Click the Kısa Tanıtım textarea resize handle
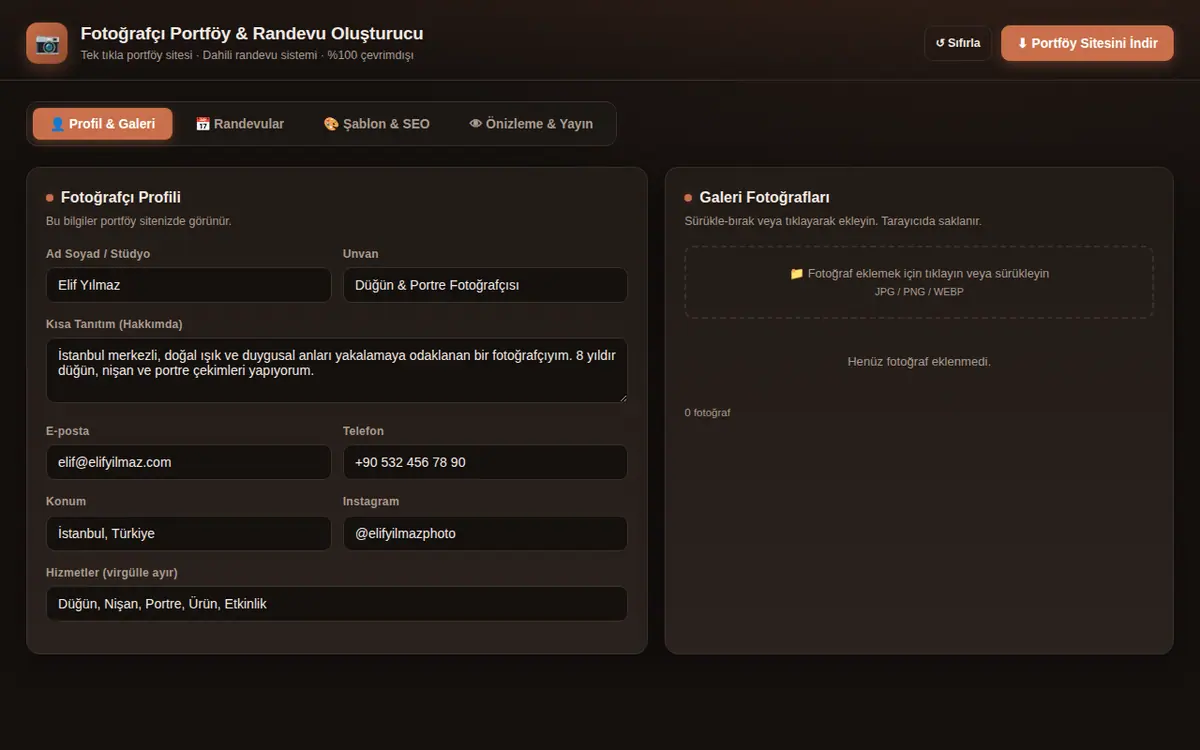 click(621, 396)
